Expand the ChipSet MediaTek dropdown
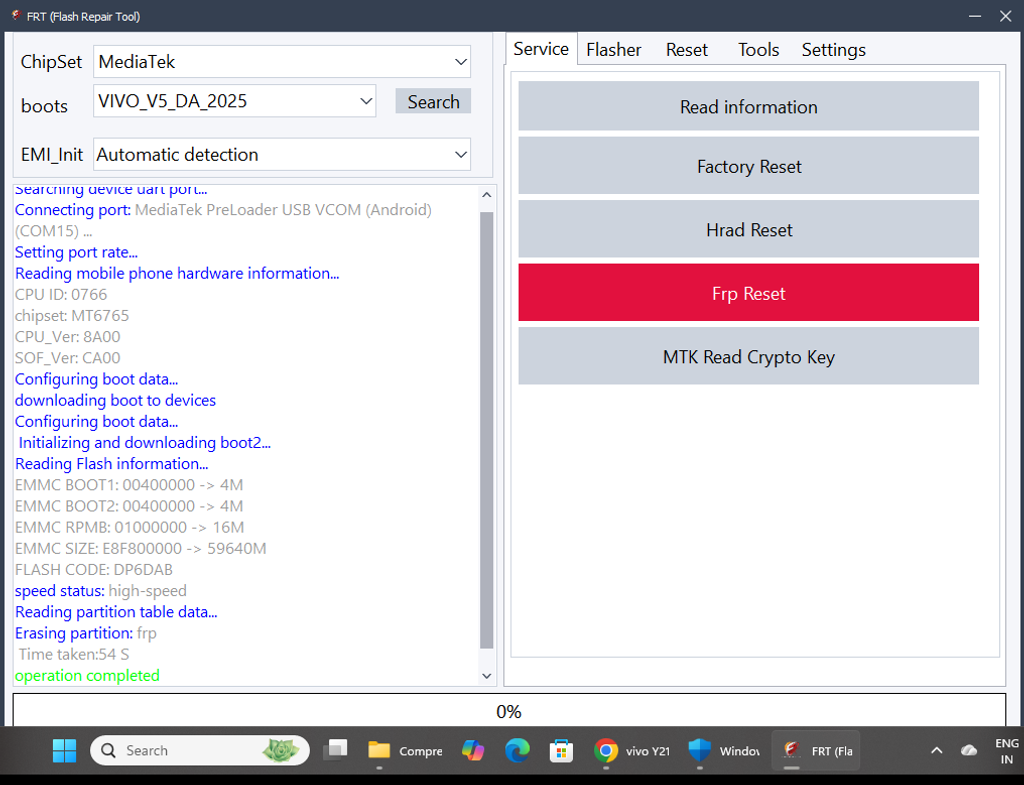 (x=460, y=62)
